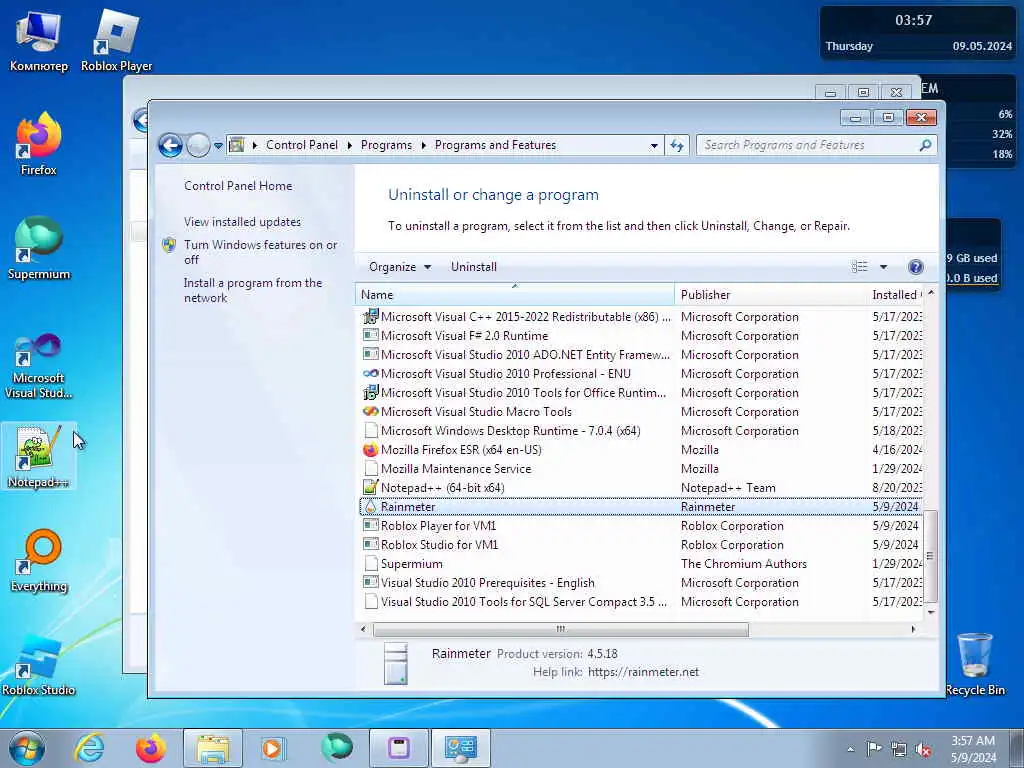The height and width of the screenshot is (768, 1024).
Task: Click the horizontal scrollbar thumb
Action: click(x=560, y=630)
